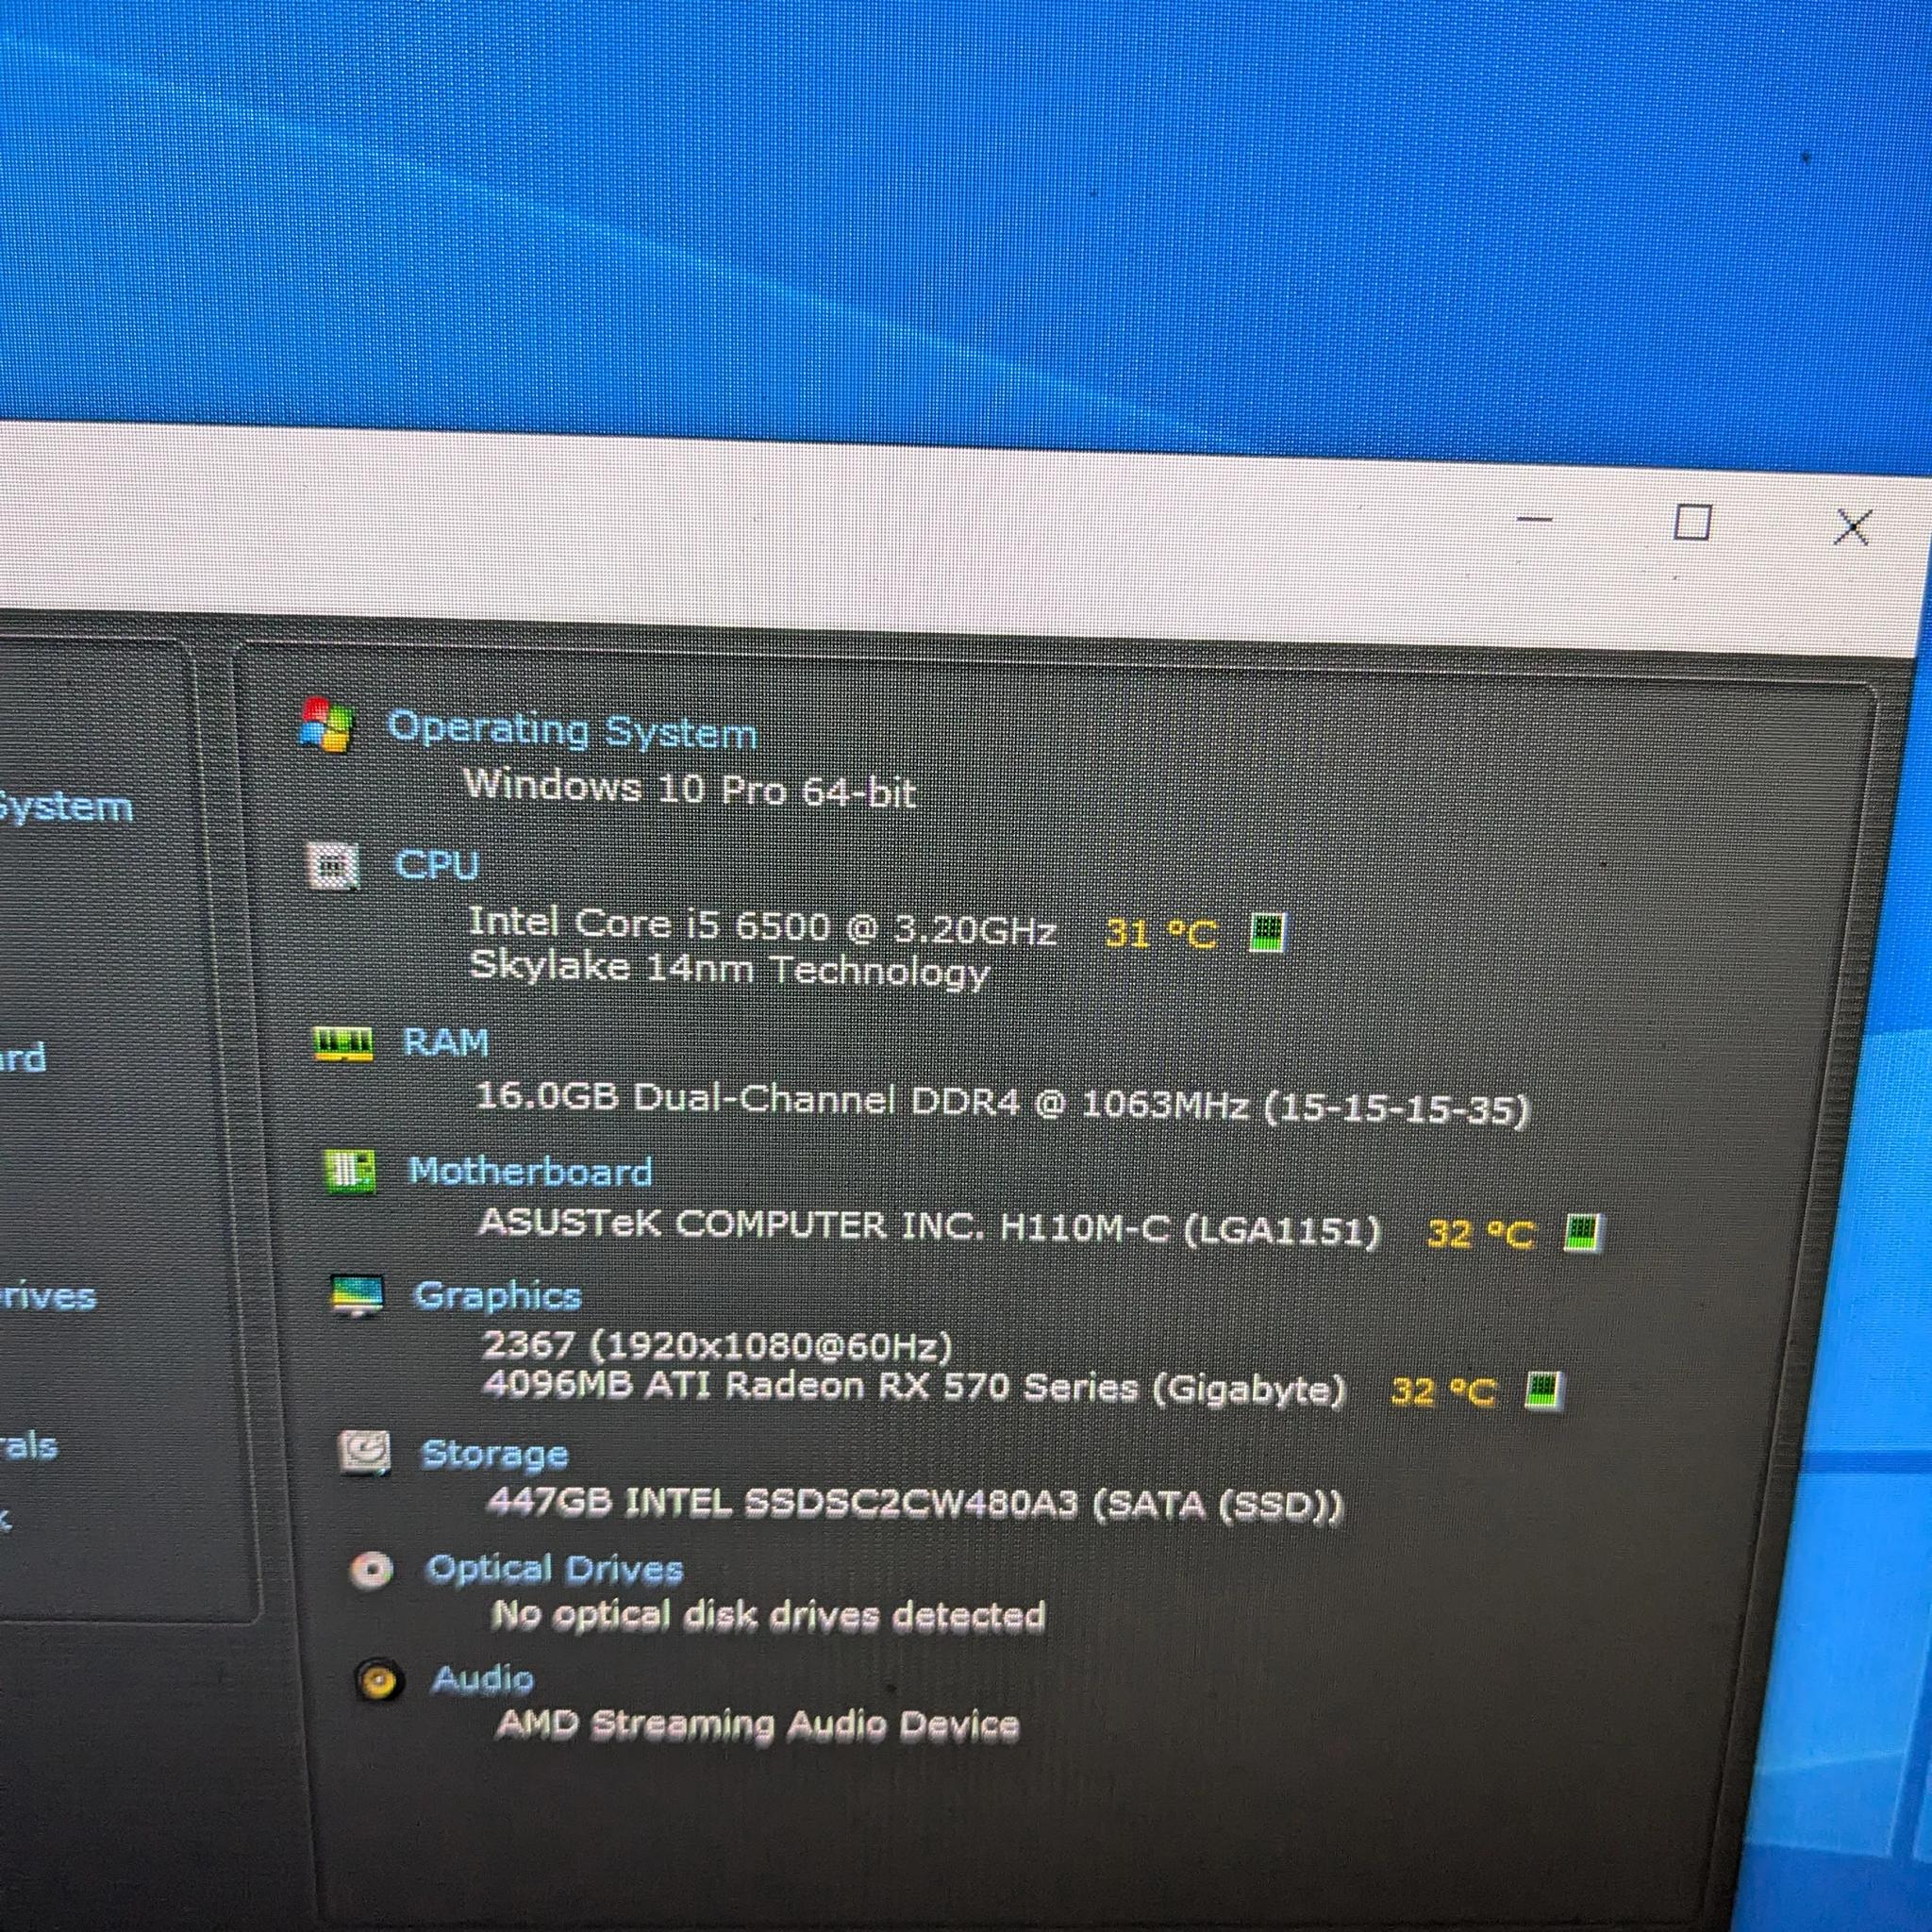This screenshot has height=1932, width=1932.
Task: Select the Operating System sidebar item
Action: point(65,806)
